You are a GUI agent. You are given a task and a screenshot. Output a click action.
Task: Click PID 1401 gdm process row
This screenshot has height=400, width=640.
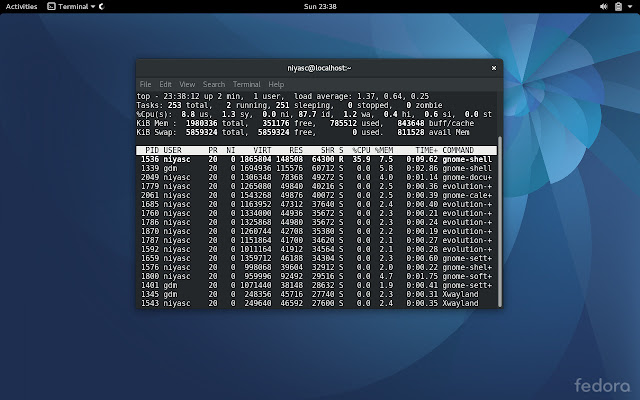316,285
